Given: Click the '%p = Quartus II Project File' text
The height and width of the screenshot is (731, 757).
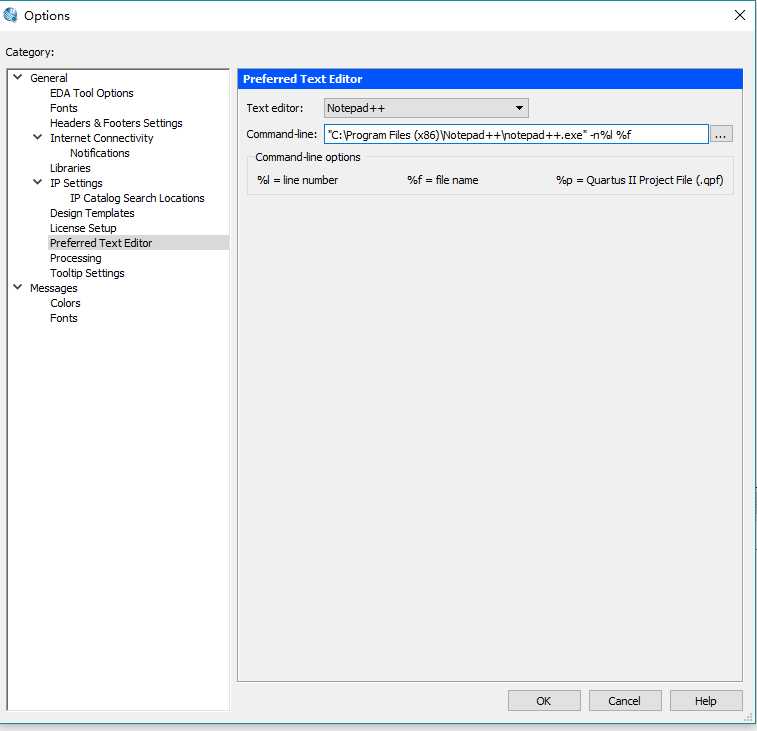Looking at the screenshot, I should point(640,180).
